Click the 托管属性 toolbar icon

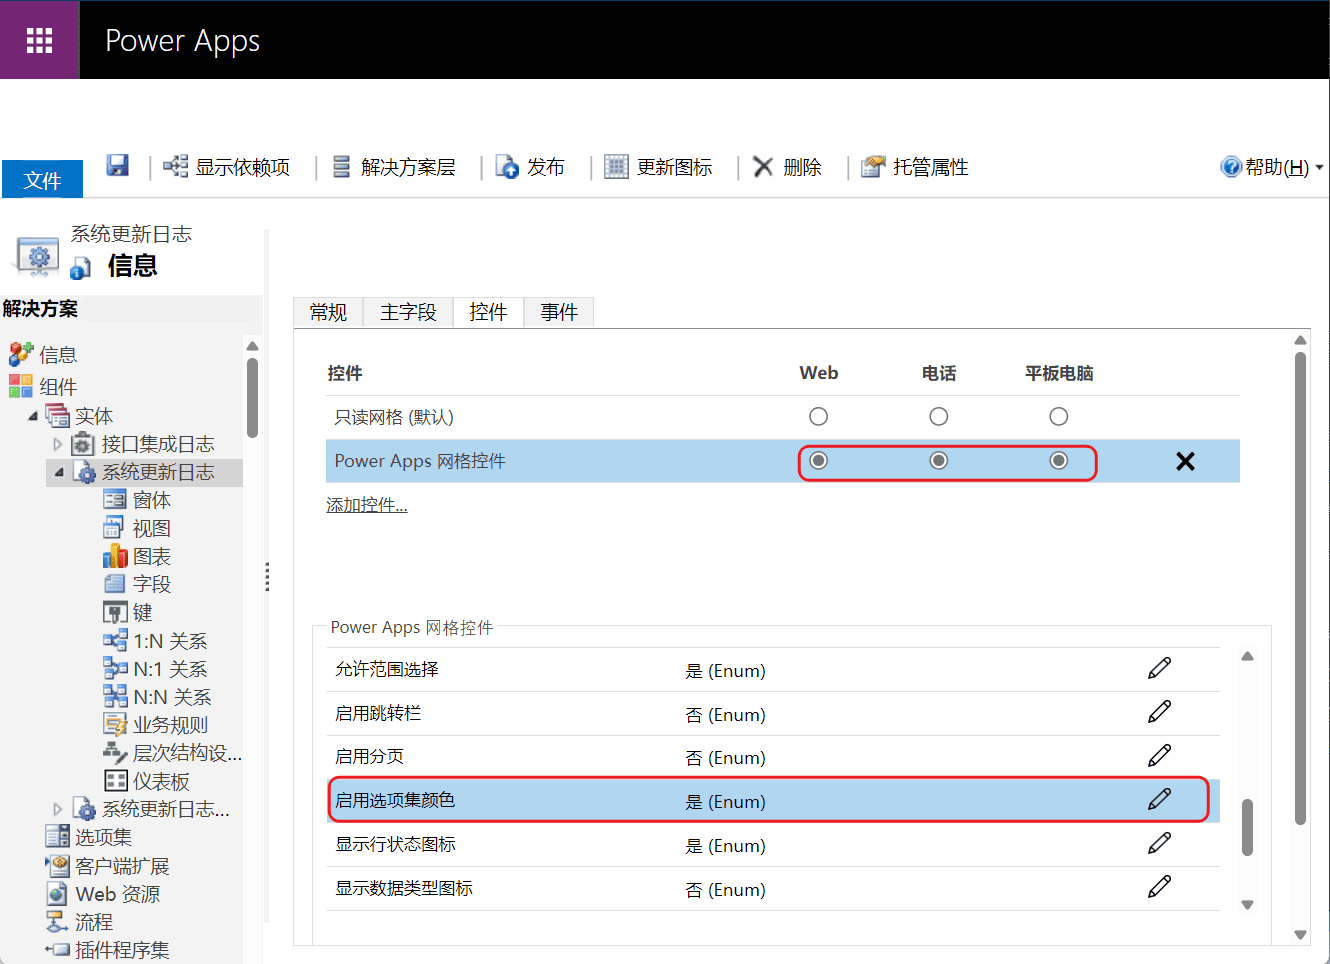(x=874, y=166)
